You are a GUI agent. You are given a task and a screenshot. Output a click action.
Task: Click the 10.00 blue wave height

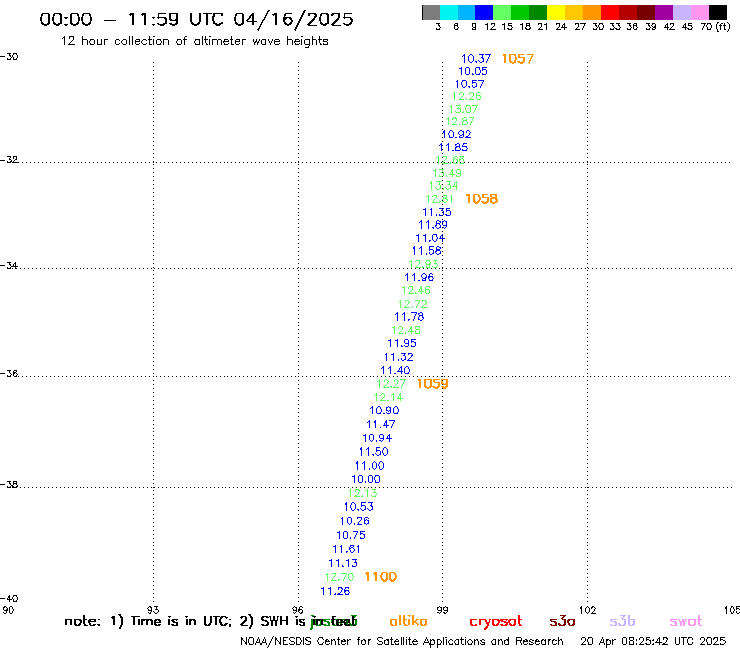[x=366, y=480]
